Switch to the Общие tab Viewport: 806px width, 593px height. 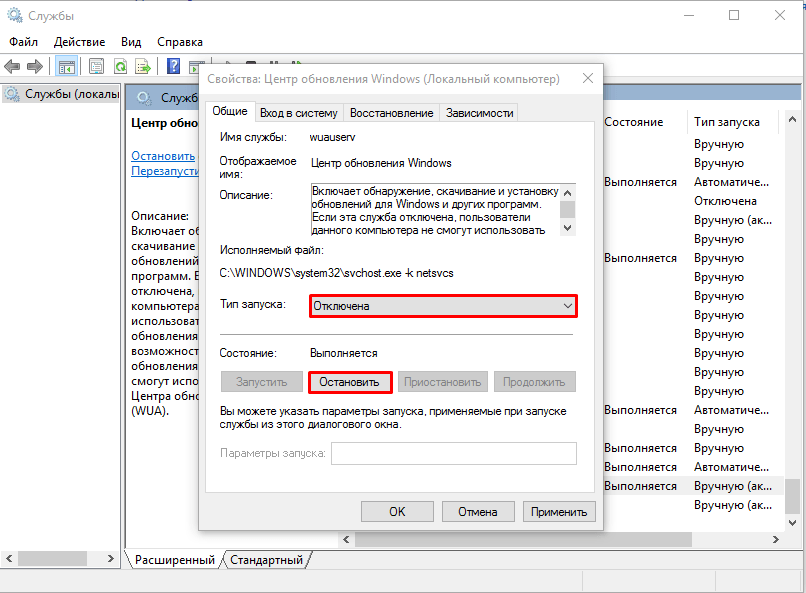(230, 112)
